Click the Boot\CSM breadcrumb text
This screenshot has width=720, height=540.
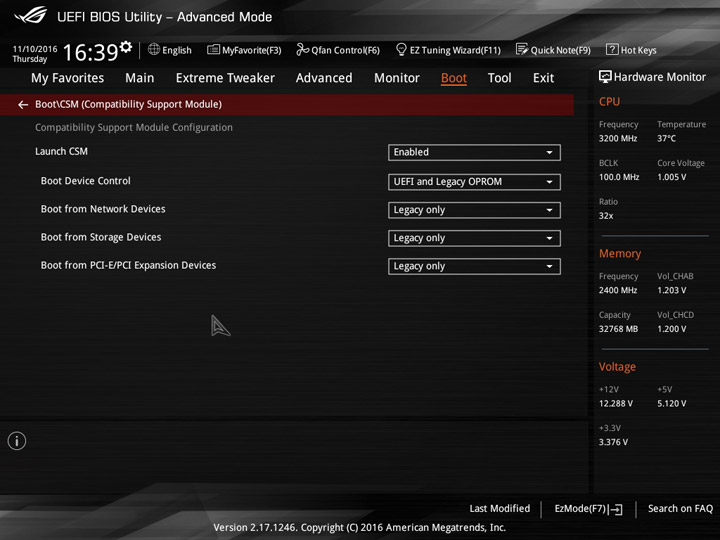click(x=128, y=105)
